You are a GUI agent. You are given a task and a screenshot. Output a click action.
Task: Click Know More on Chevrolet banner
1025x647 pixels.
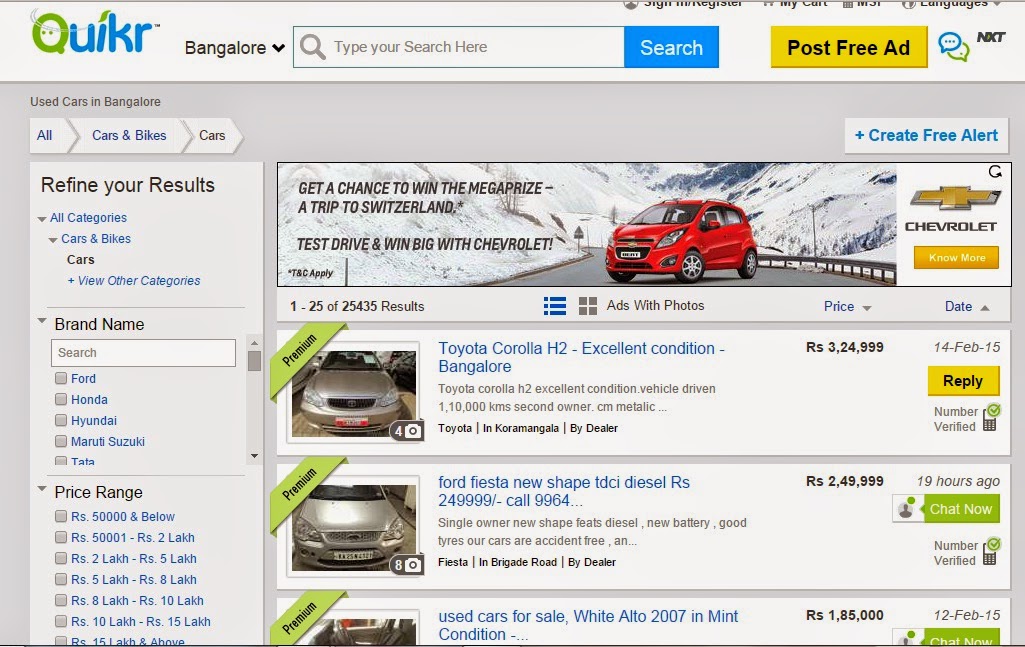click(x=956, y=257)
